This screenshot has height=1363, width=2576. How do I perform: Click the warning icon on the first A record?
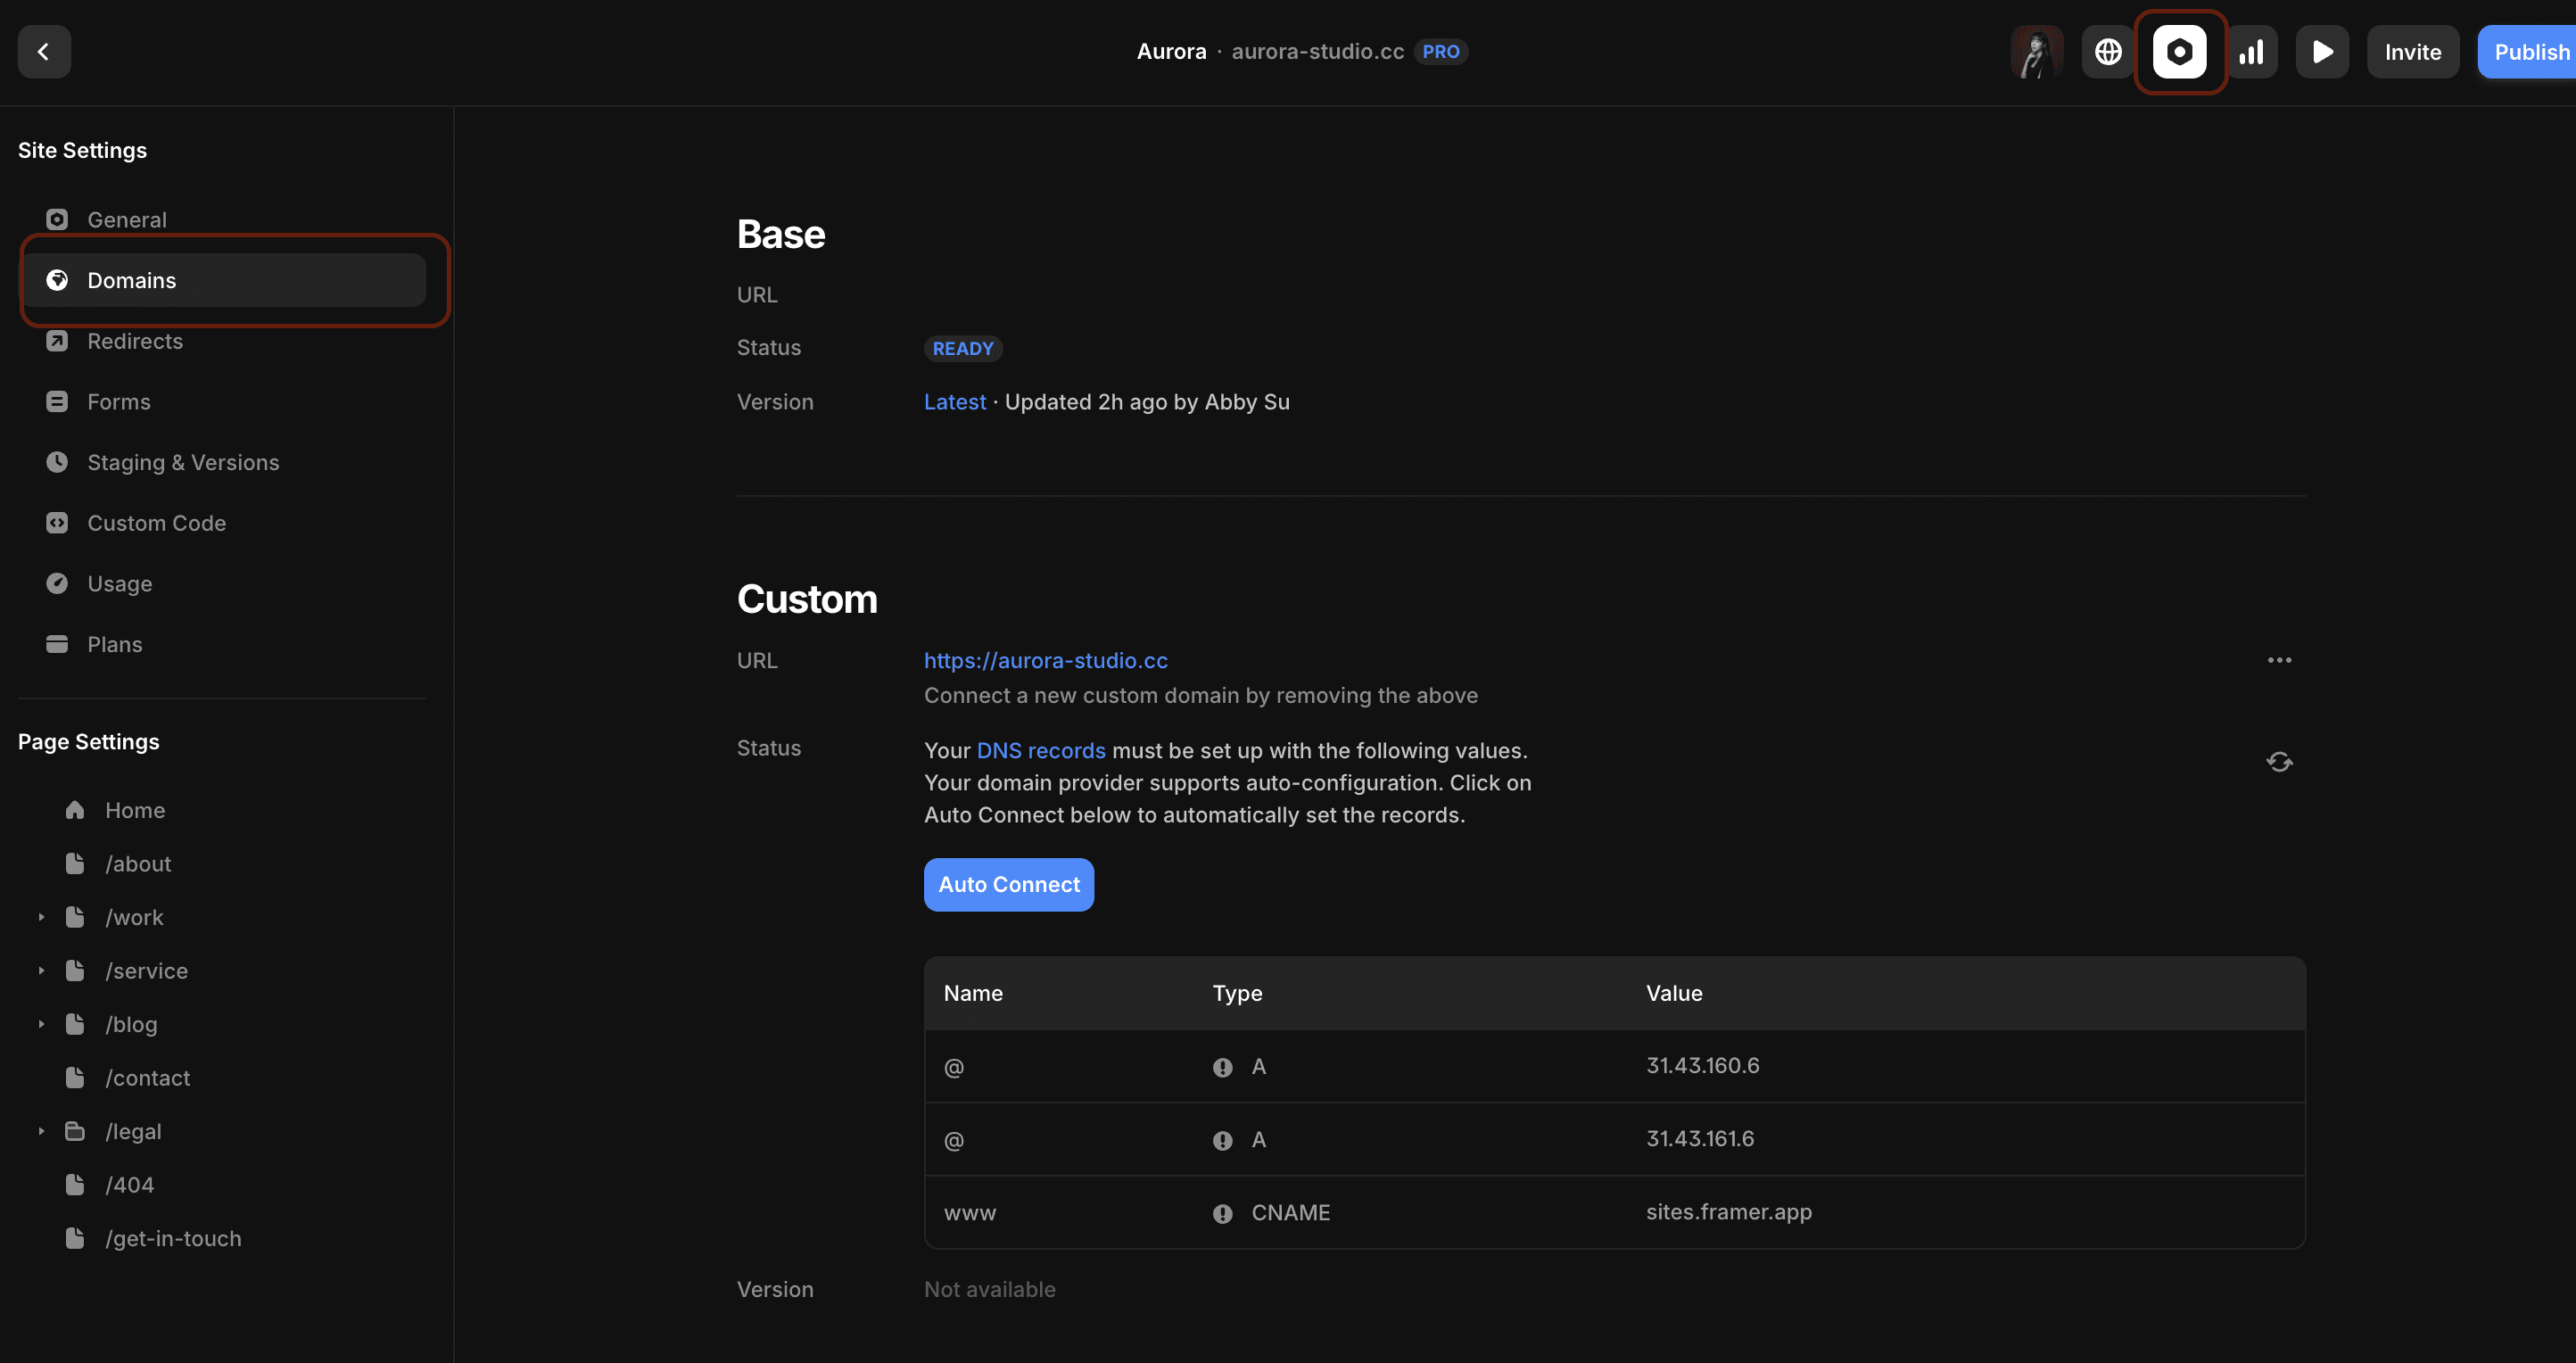(x=1221, y=1067)
